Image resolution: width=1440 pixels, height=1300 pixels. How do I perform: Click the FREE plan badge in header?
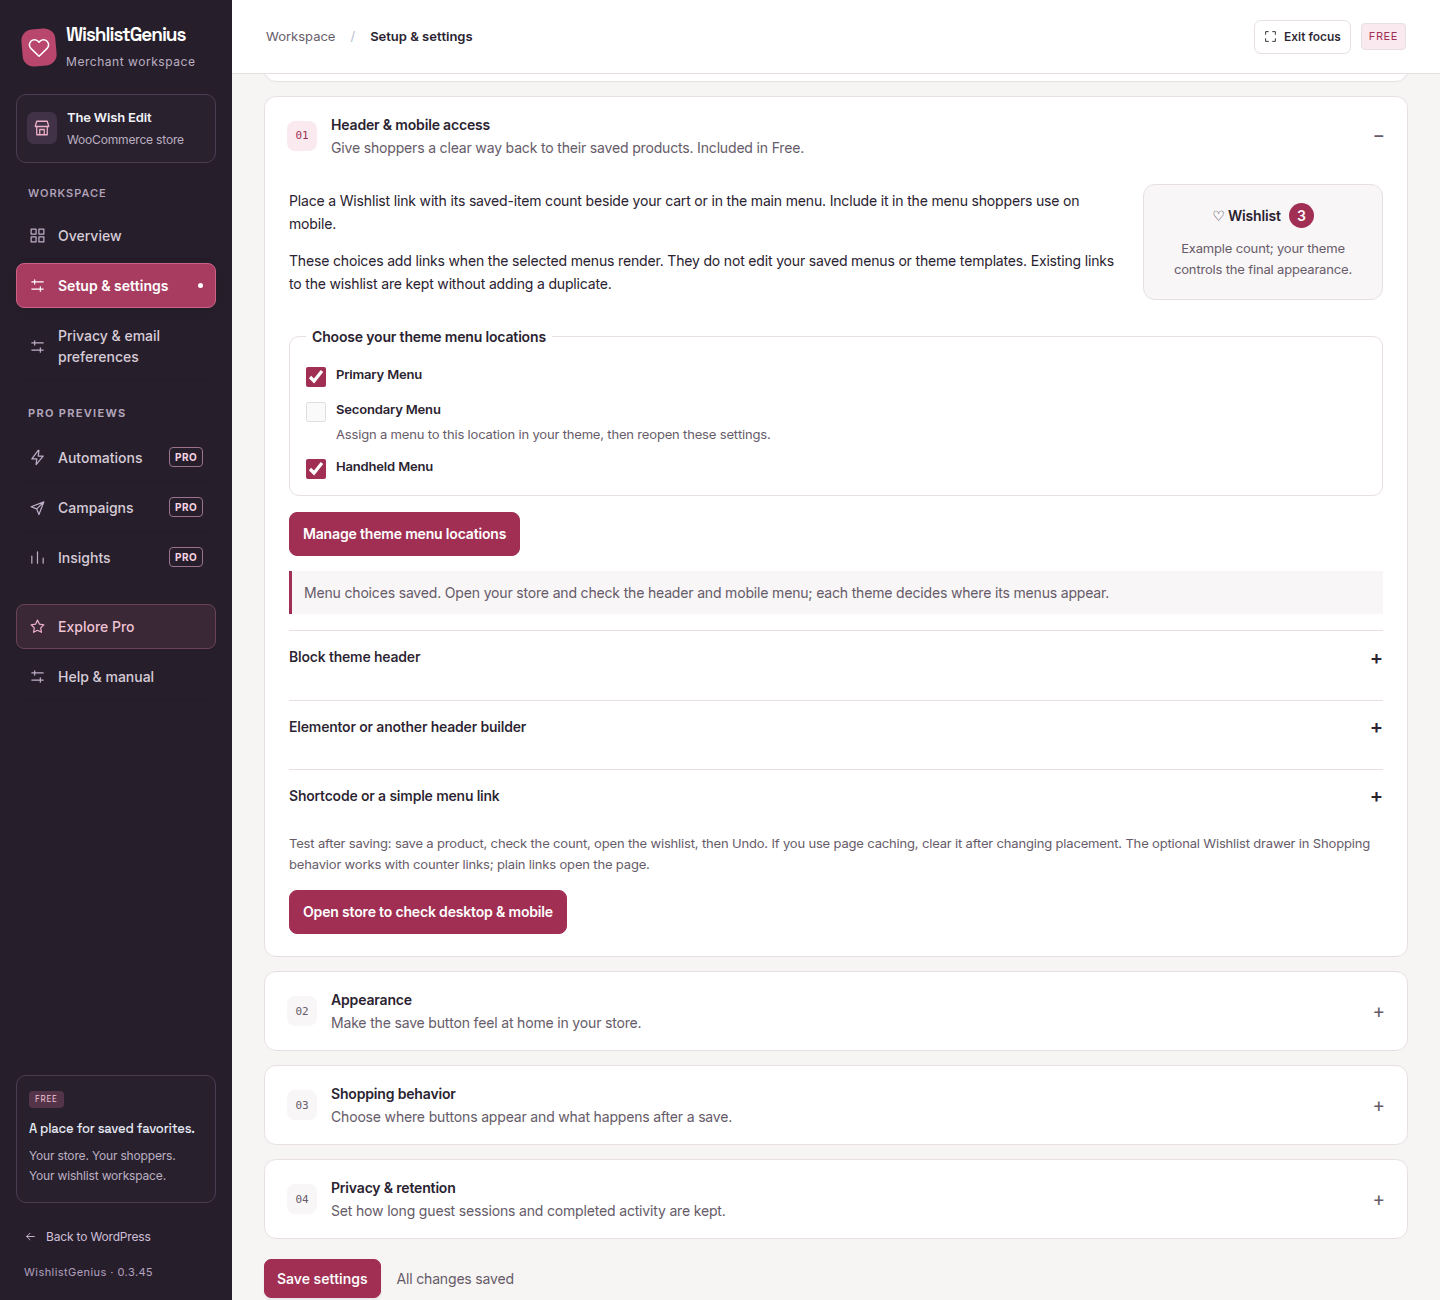click(1383, 37)
